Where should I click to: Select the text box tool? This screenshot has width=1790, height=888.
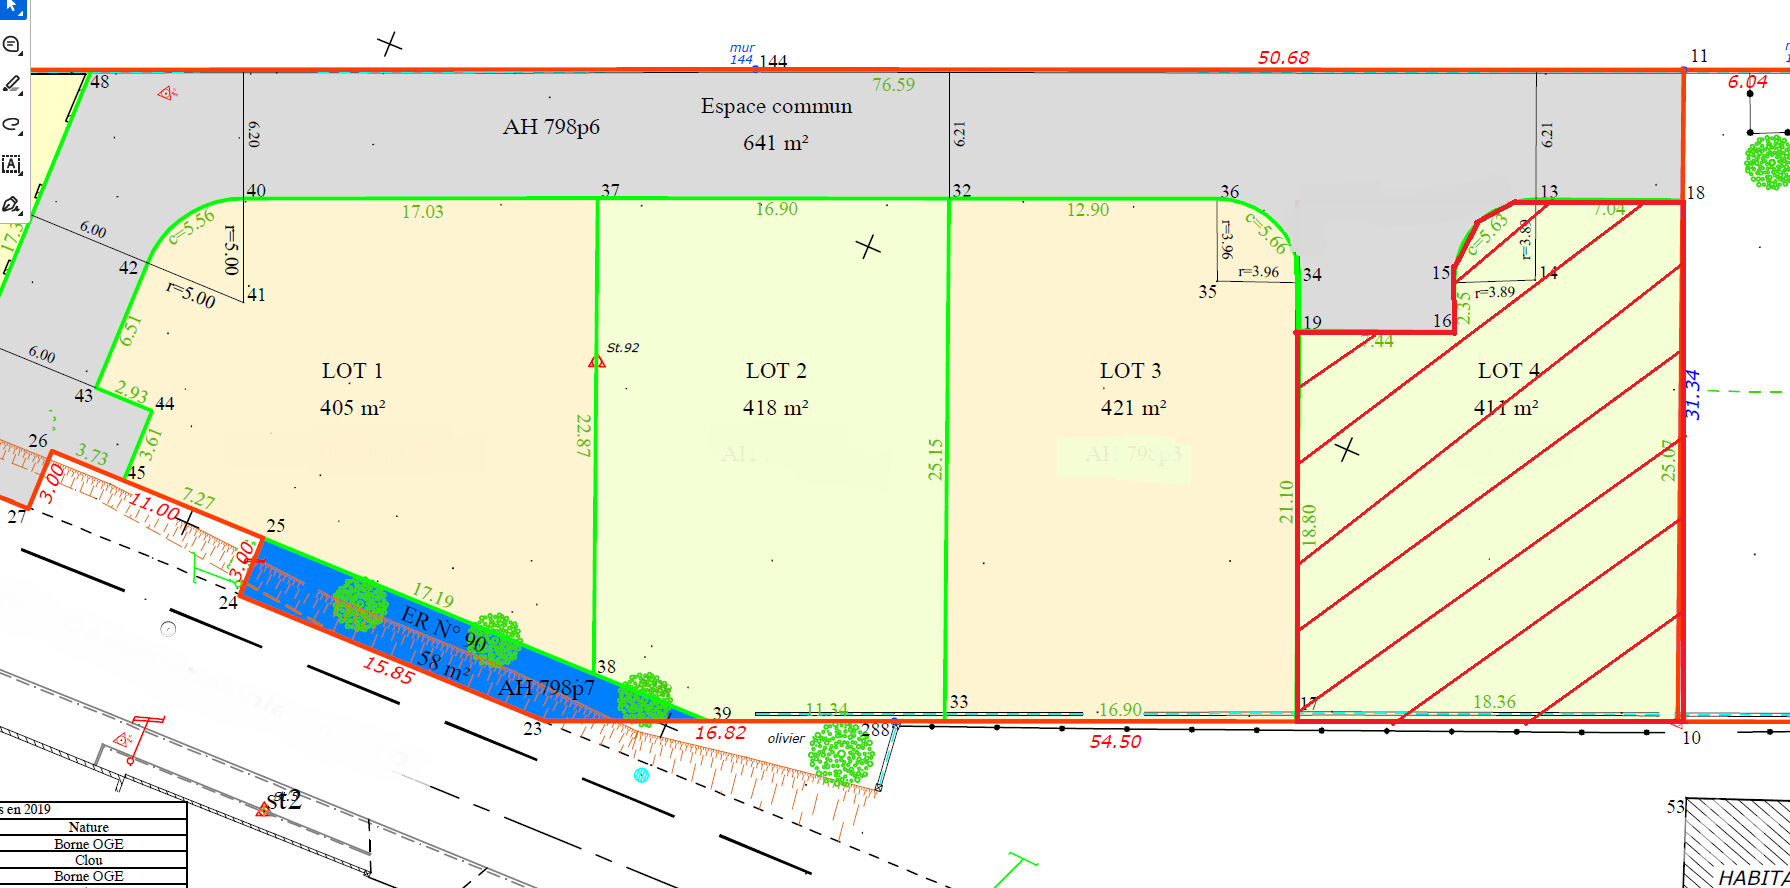click(12, 165)
